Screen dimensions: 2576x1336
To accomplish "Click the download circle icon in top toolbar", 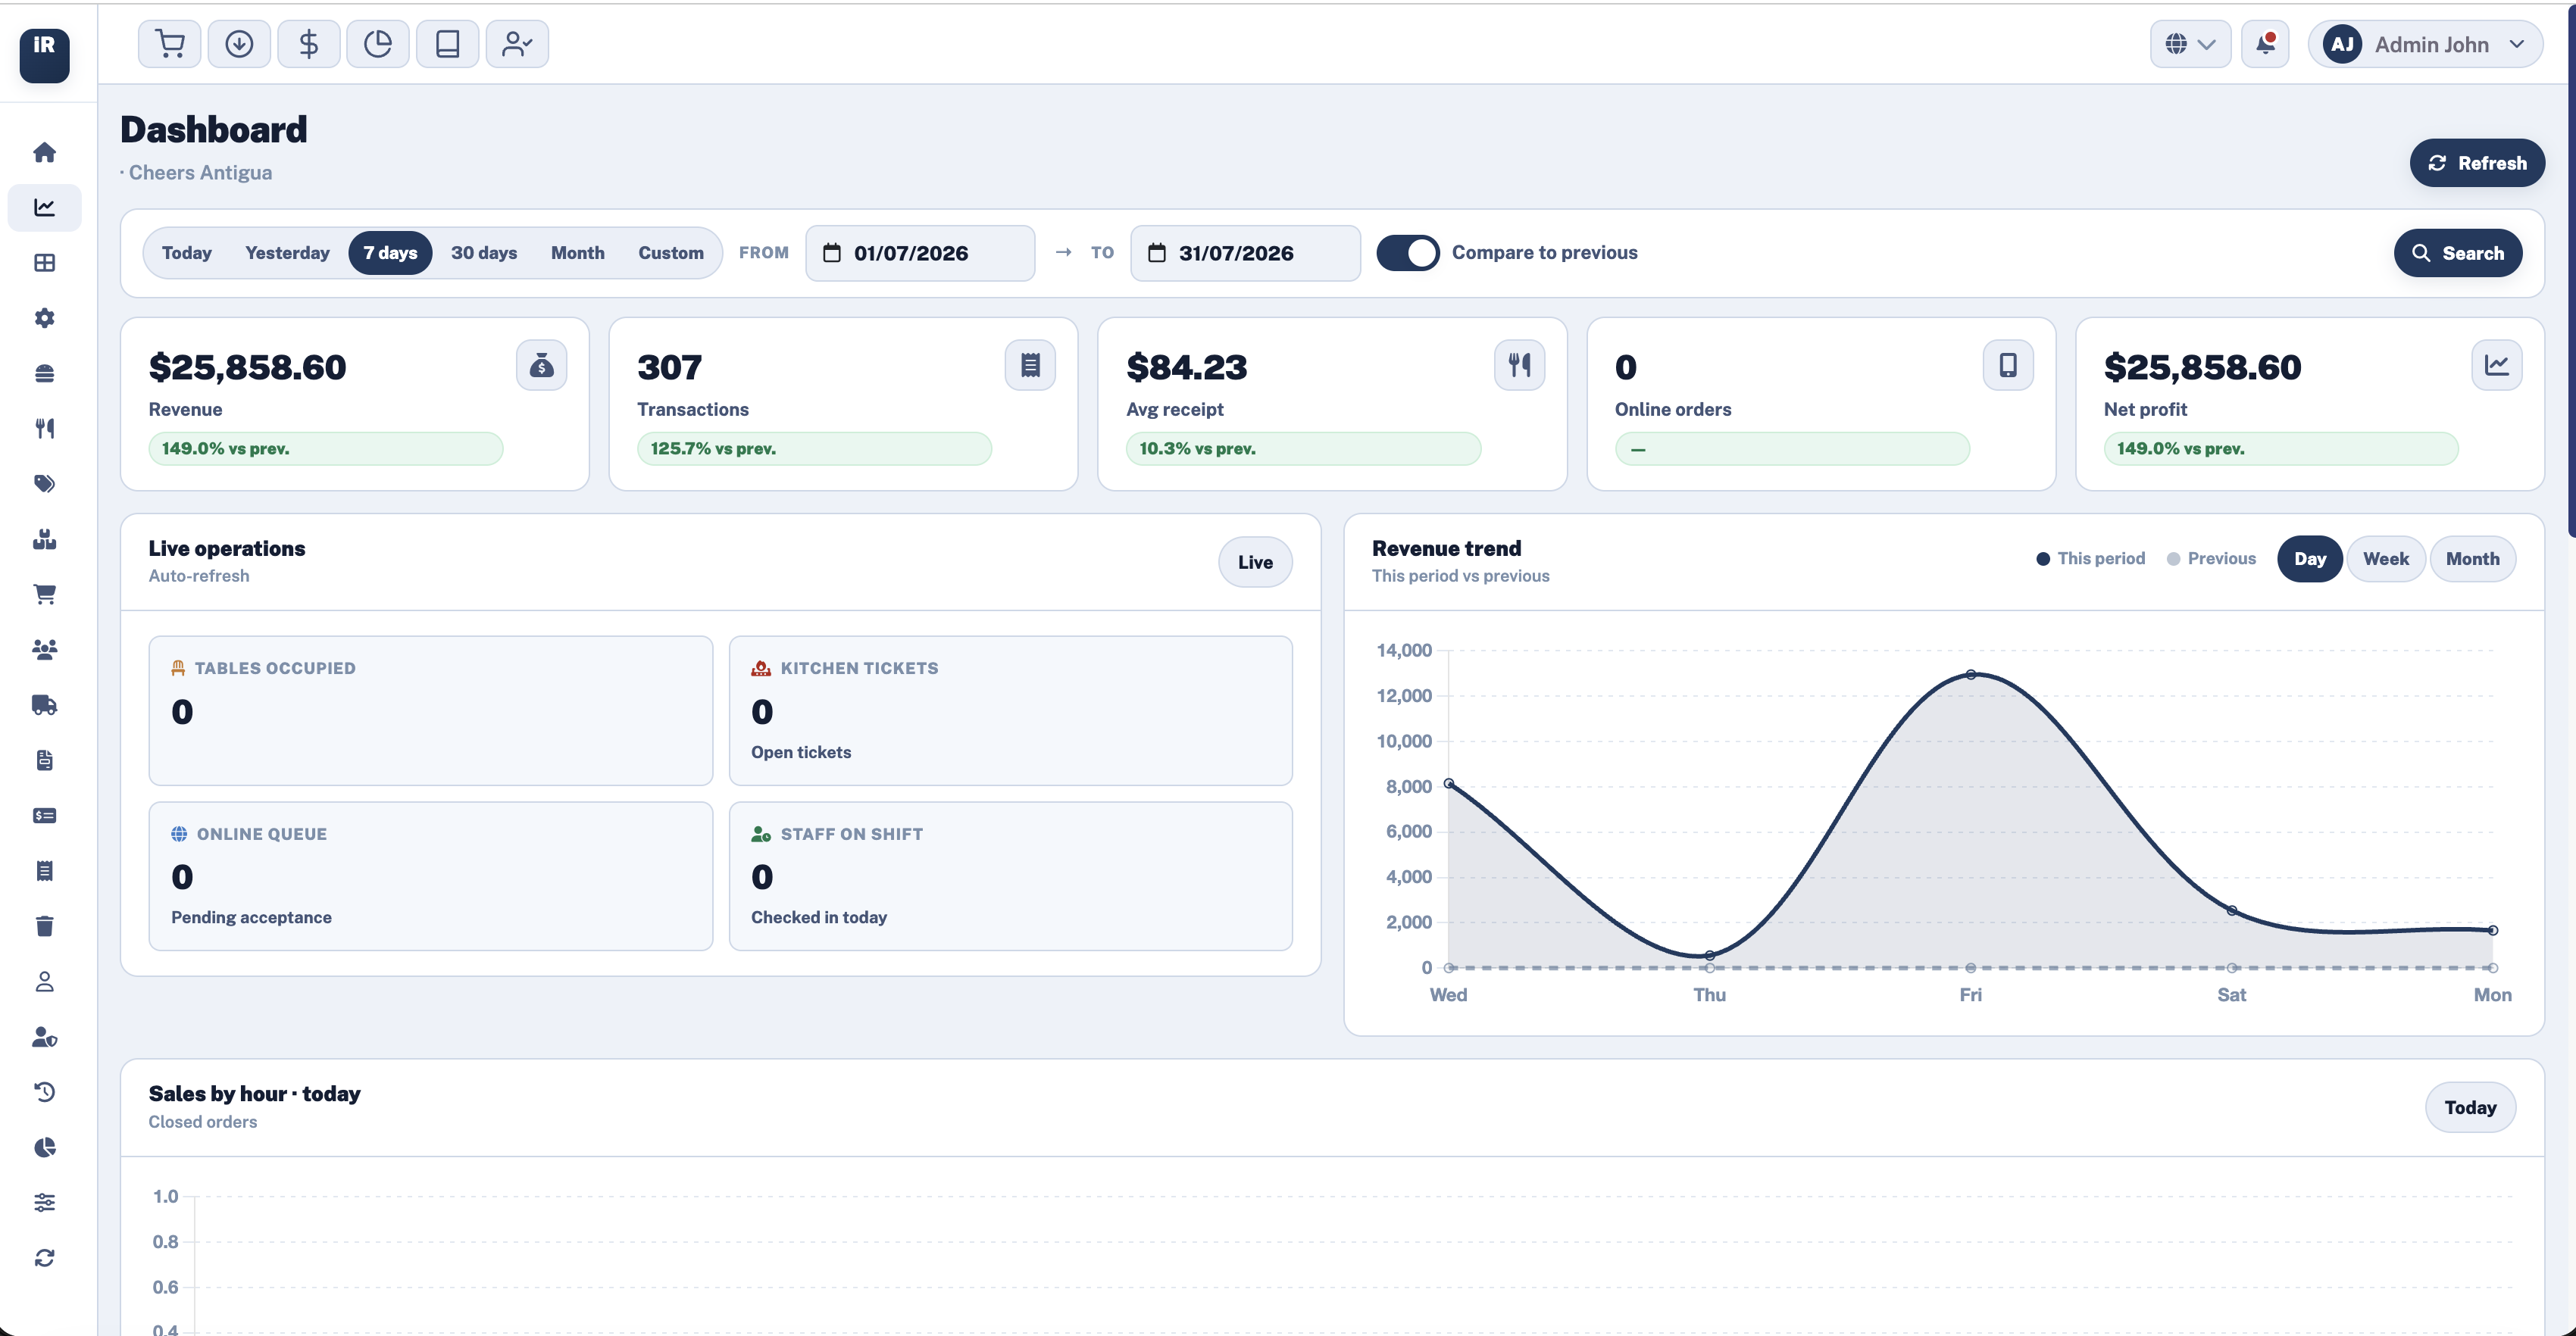I will (239, 44).
